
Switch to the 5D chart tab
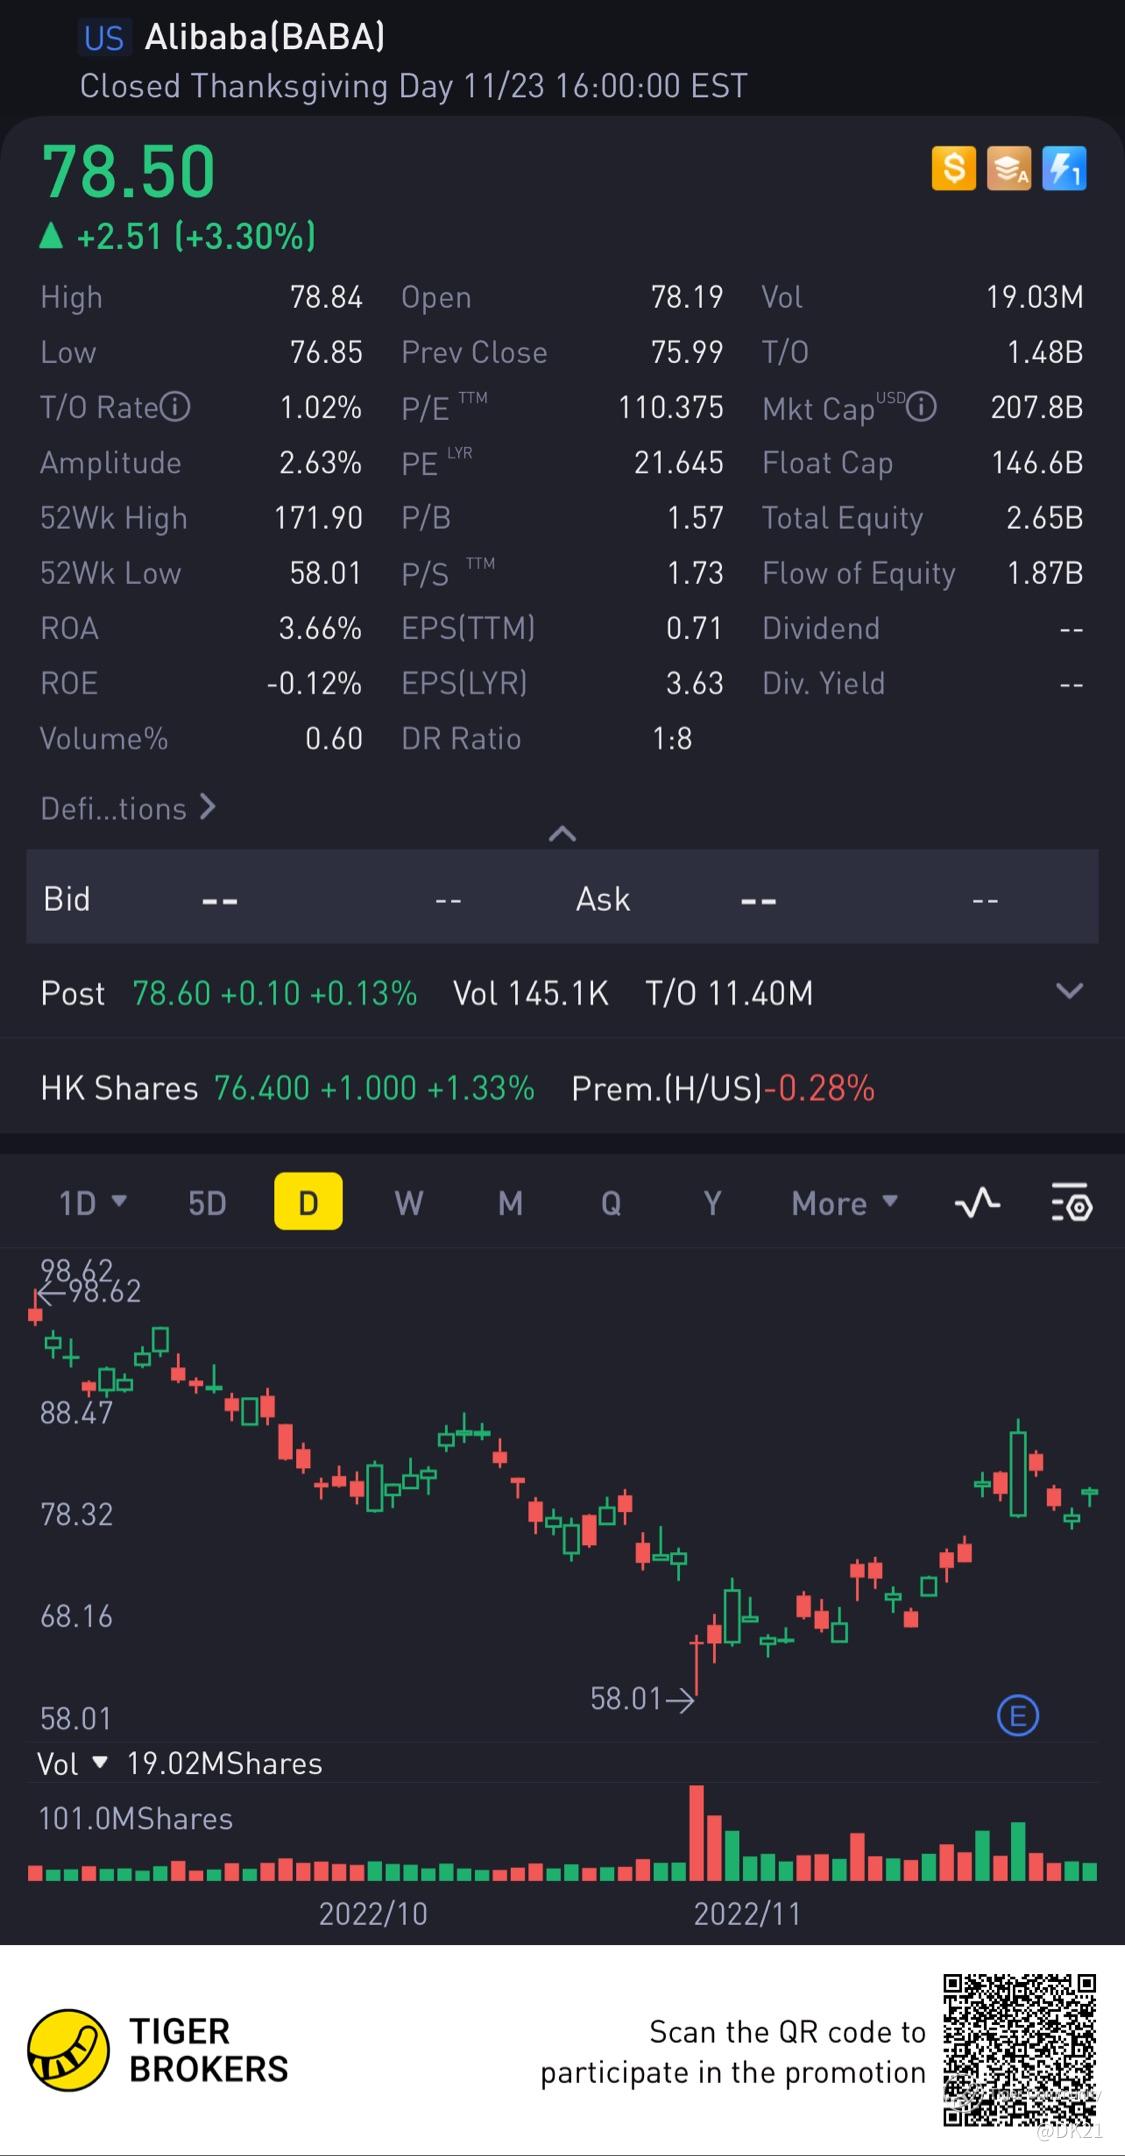pyautogui.click(x=207, y=1203)
